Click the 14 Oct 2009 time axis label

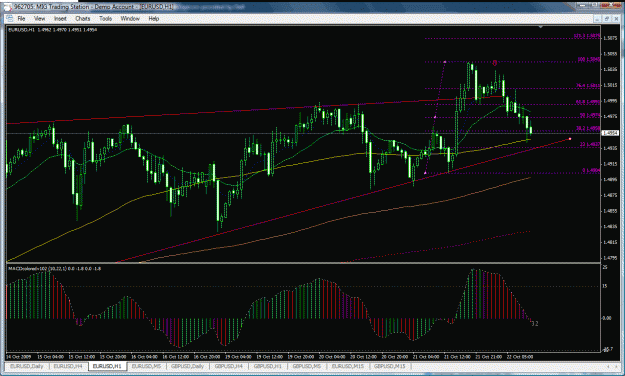point(19,356)
